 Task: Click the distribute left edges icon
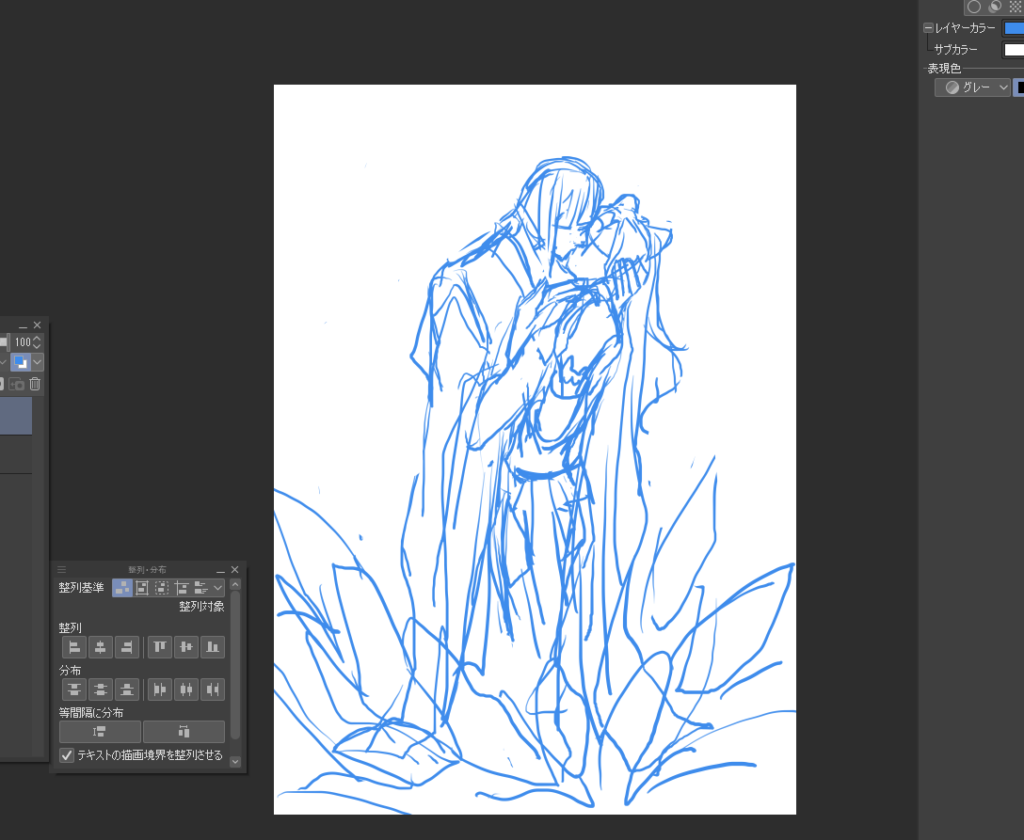pos(160,689)
